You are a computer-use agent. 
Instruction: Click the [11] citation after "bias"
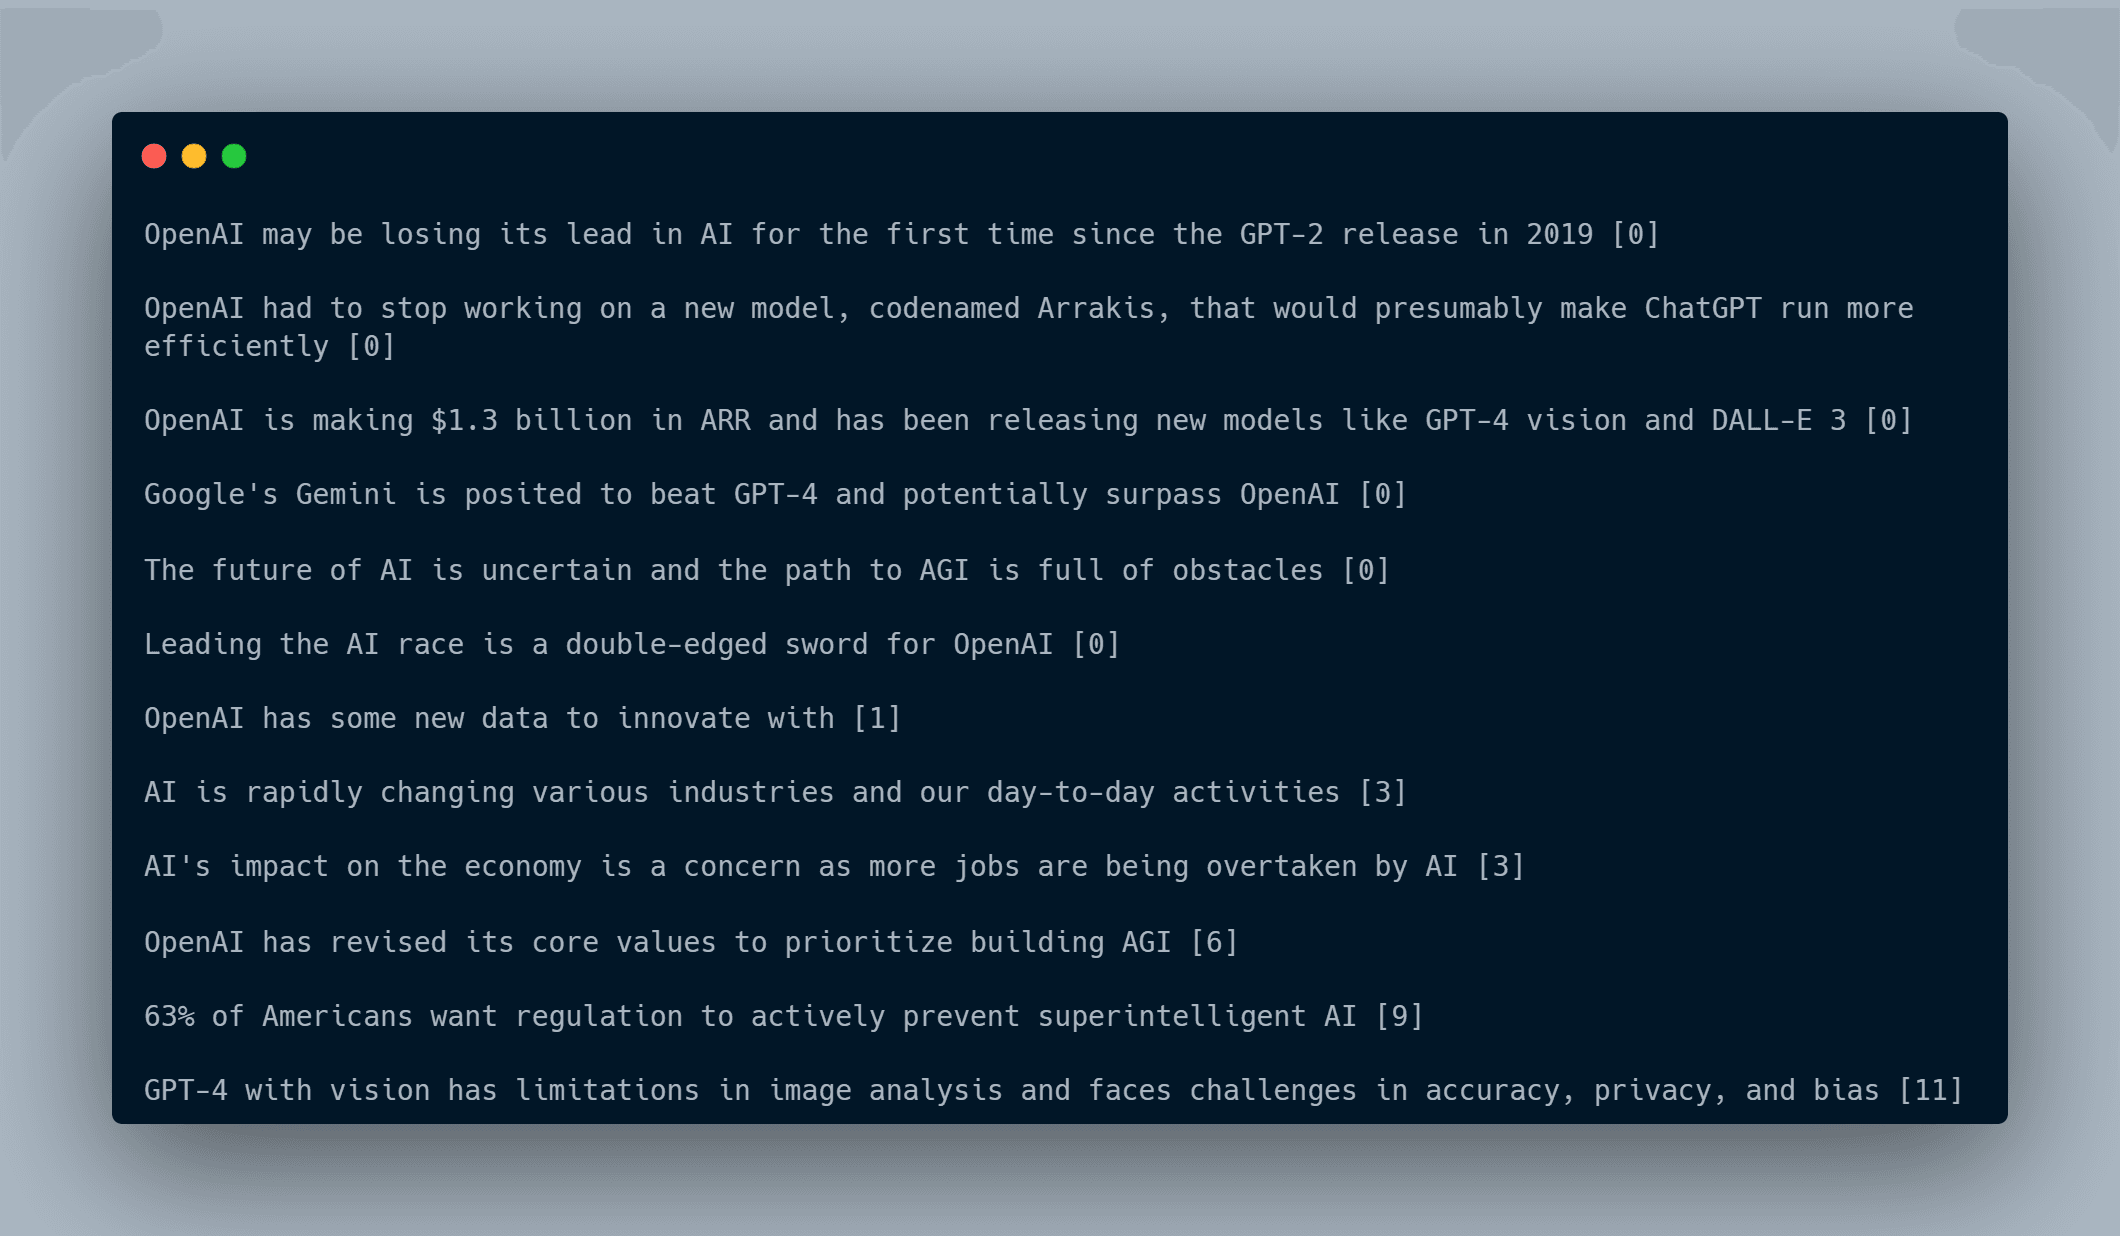point(1930,1090)
